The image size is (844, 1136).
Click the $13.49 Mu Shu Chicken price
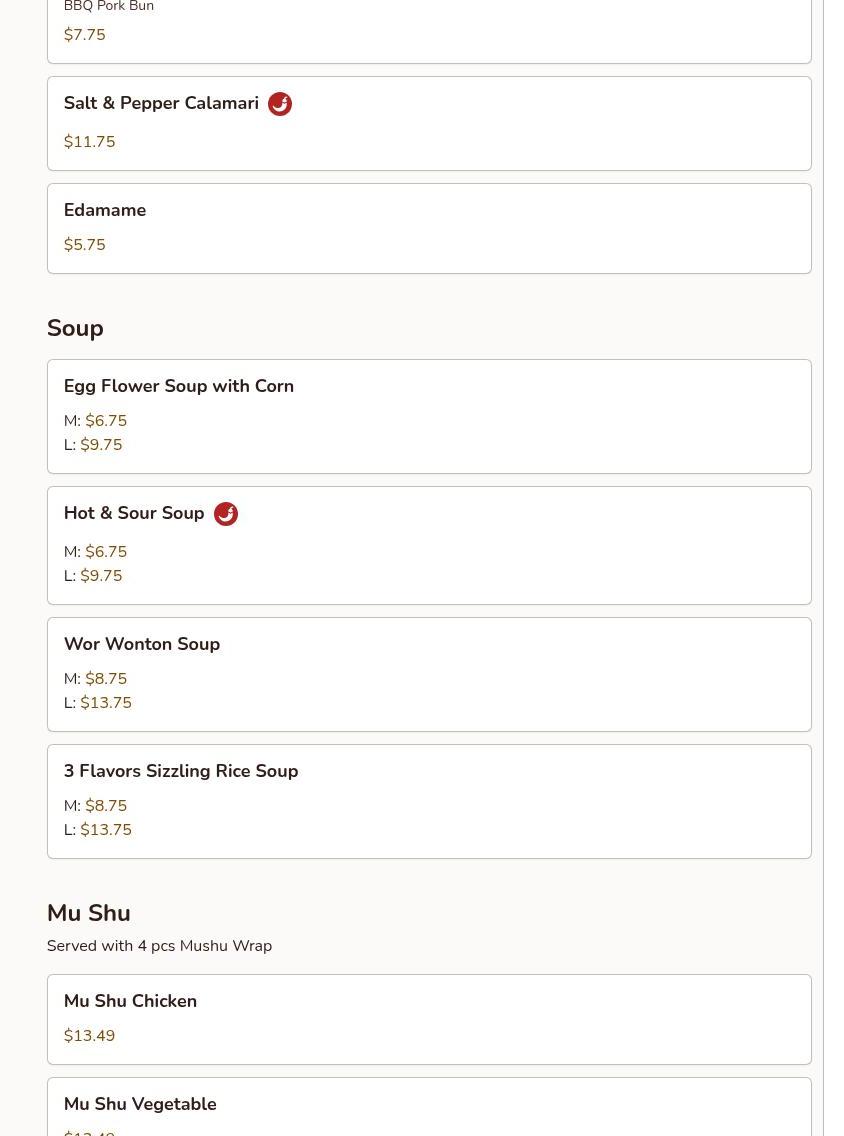pyautogui.click(x=89, y=1036)
